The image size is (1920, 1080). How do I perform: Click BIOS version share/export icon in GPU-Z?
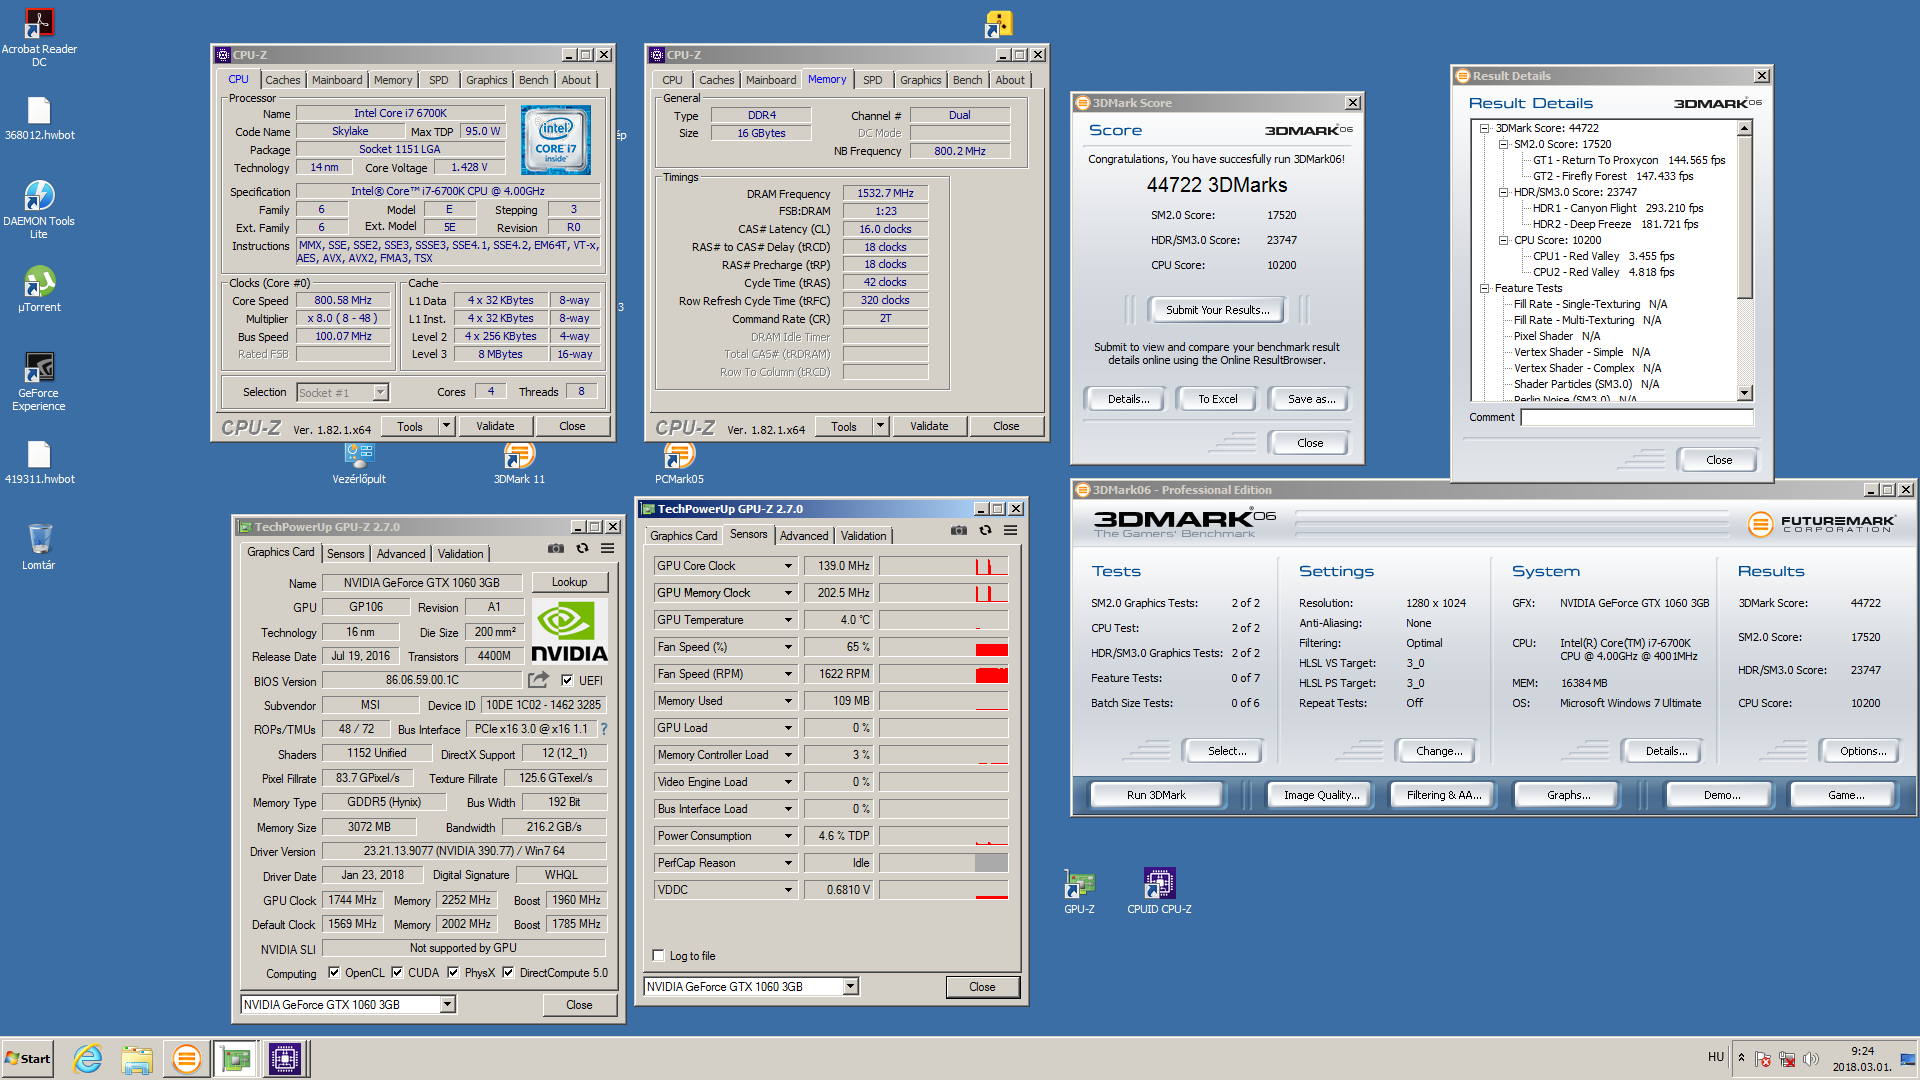pyautogui.click(x=538, y=680)
